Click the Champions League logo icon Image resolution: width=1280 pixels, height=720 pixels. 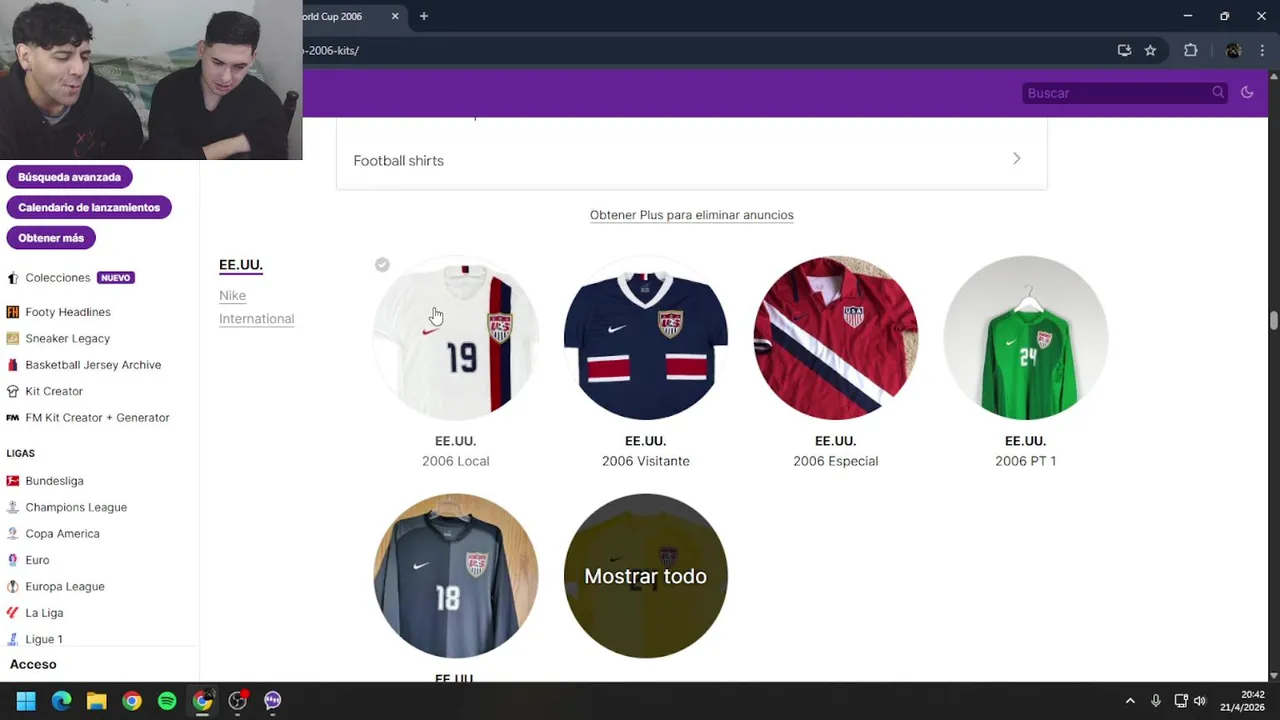click(13, 507)
